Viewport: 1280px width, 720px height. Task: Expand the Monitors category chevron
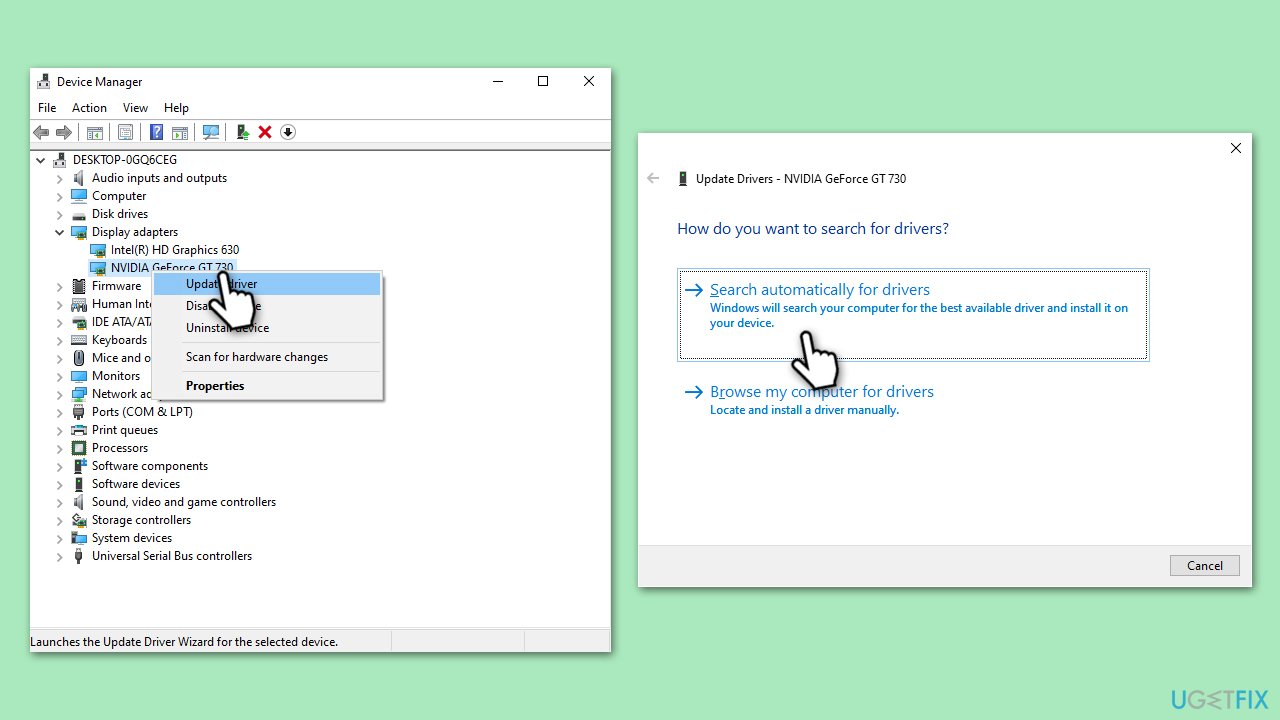click(60, 376)
